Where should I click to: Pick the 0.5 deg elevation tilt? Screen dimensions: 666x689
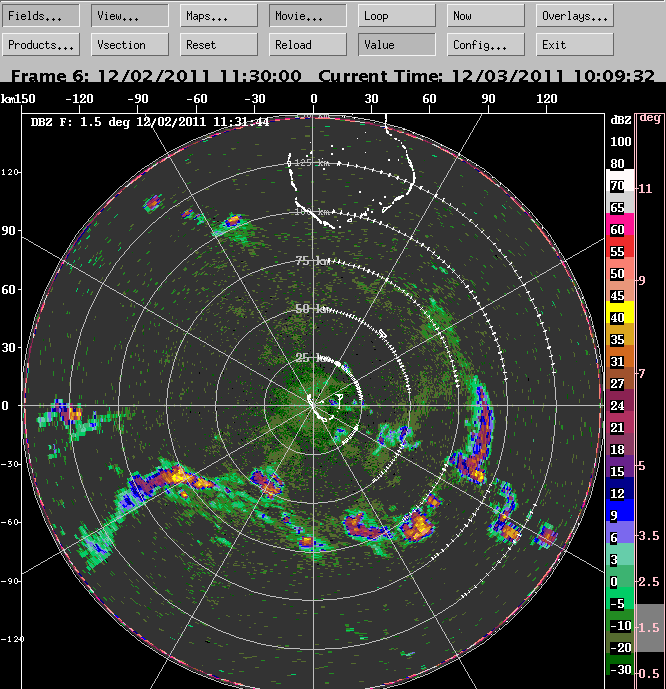click(x=649, y=673)
